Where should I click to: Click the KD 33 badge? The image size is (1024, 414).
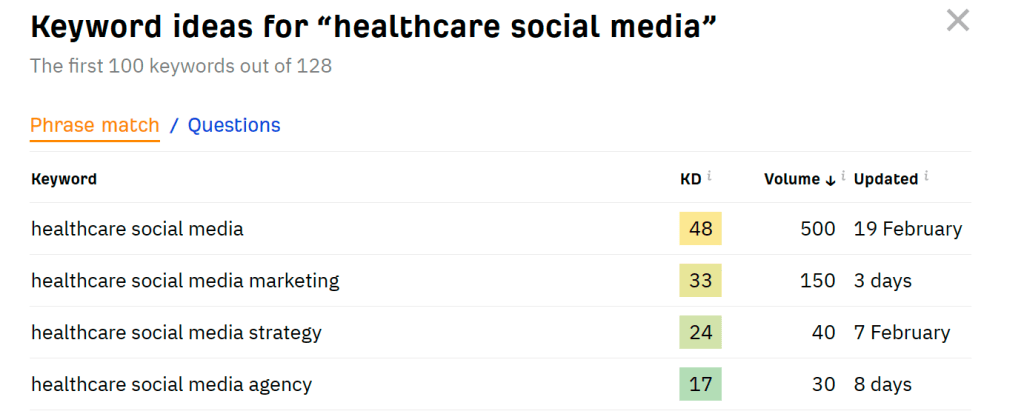tap(700, 281)
